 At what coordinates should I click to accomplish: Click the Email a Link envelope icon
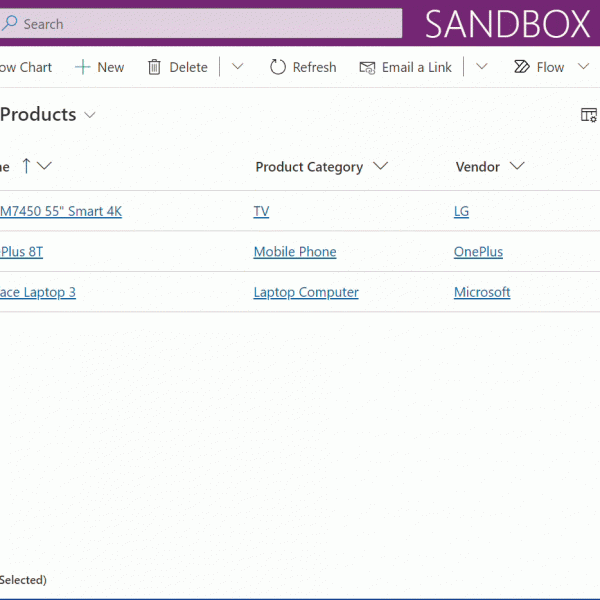point(367,68)
